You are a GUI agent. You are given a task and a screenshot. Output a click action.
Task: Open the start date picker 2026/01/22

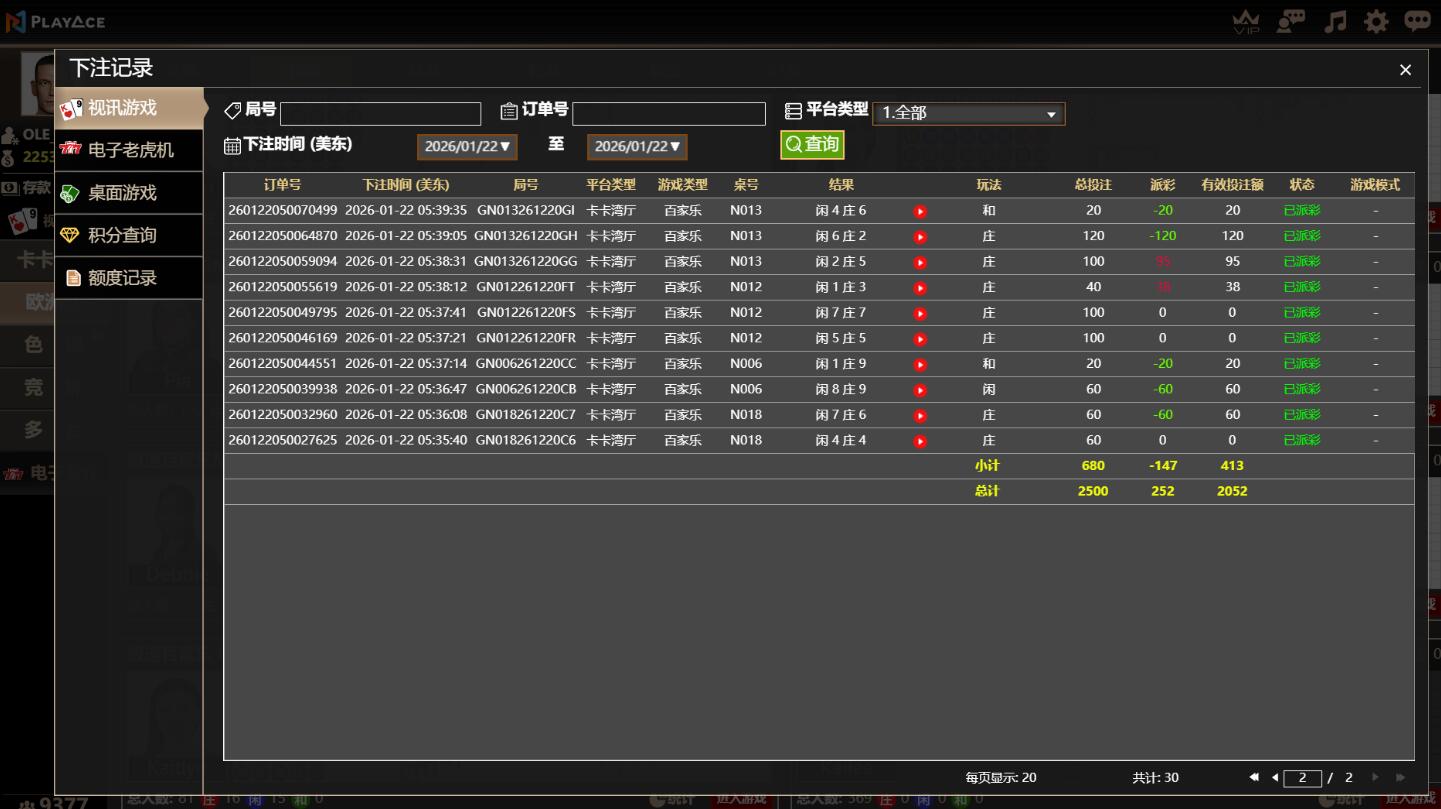pos(467,147)
